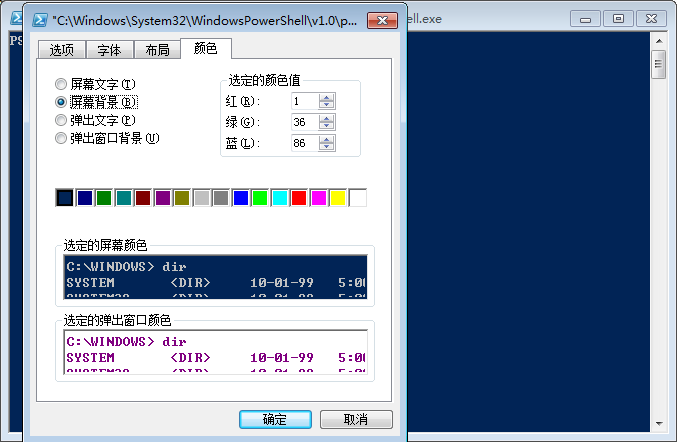Image resolution: width=677 pixels, height=442 pixels.
Task: Decrease the blue value with down arrow
Action: tap(326, 147)
